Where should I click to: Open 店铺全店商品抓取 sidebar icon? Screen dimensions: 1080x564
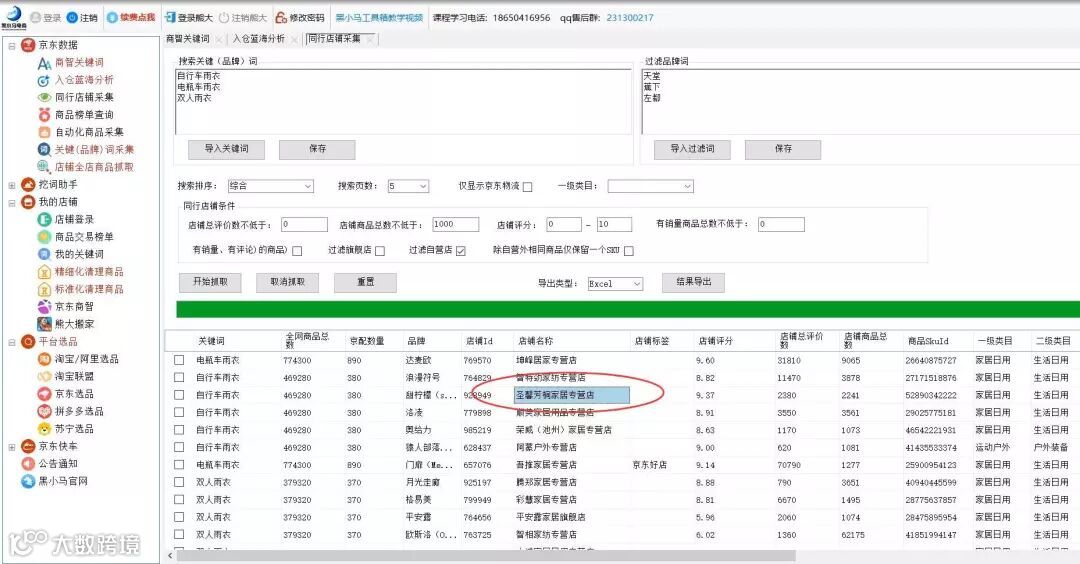pyautogui.click(x=44, y=167)
